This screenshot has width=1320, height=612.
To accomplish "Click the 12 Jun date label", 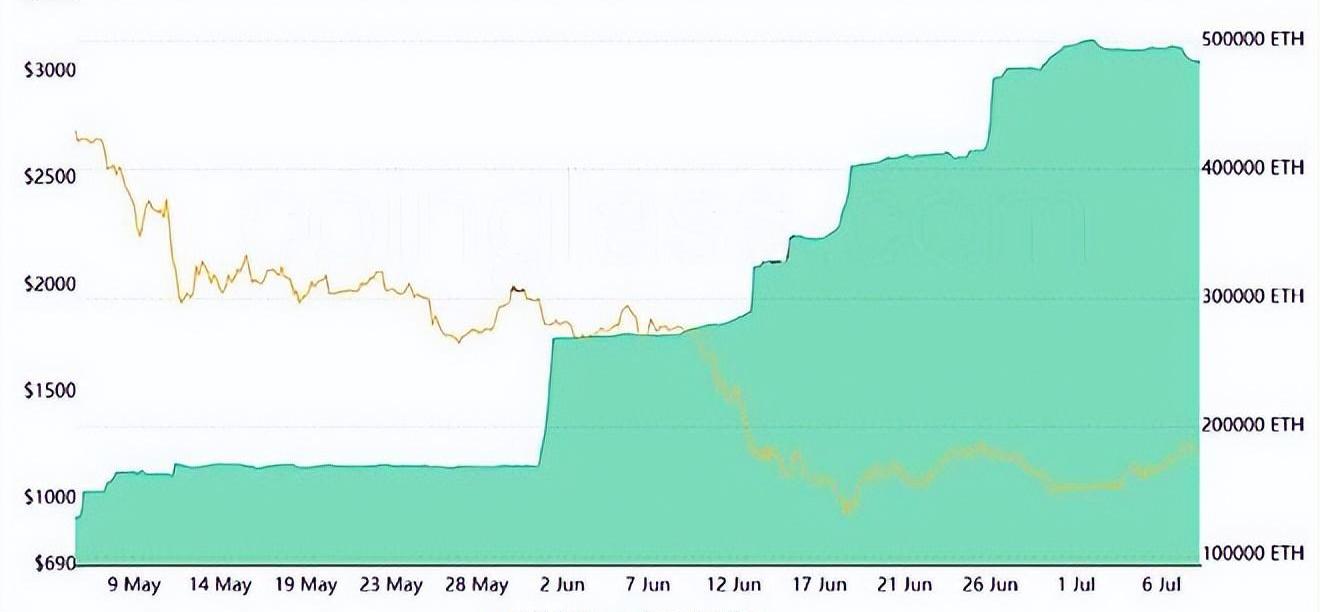I will click(733, 585).
